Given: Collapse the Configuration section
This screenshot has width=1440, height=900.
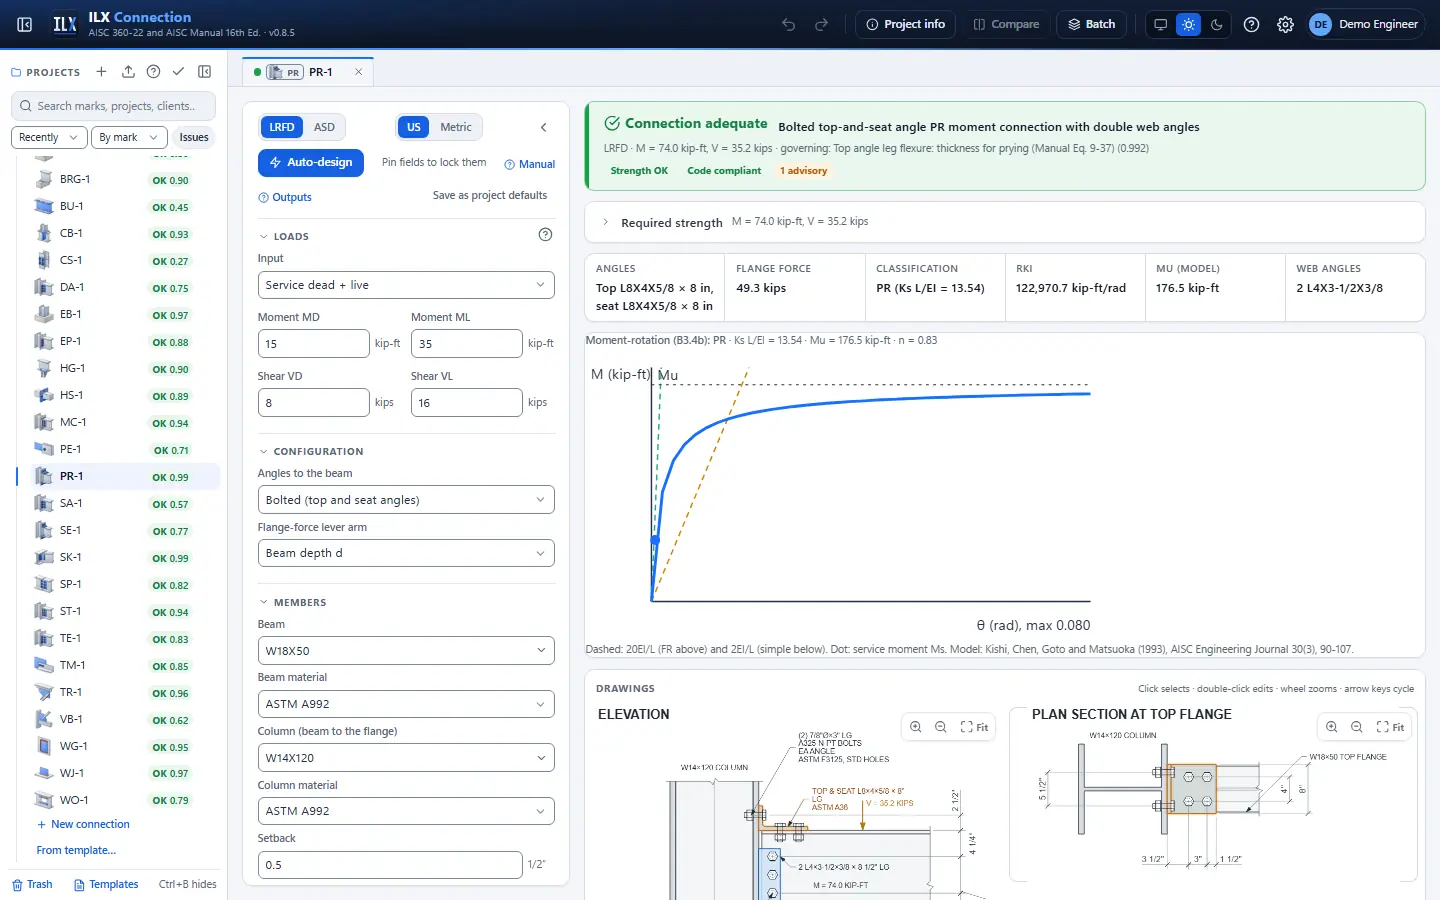Looking at the screenshot, I should 311,452.
